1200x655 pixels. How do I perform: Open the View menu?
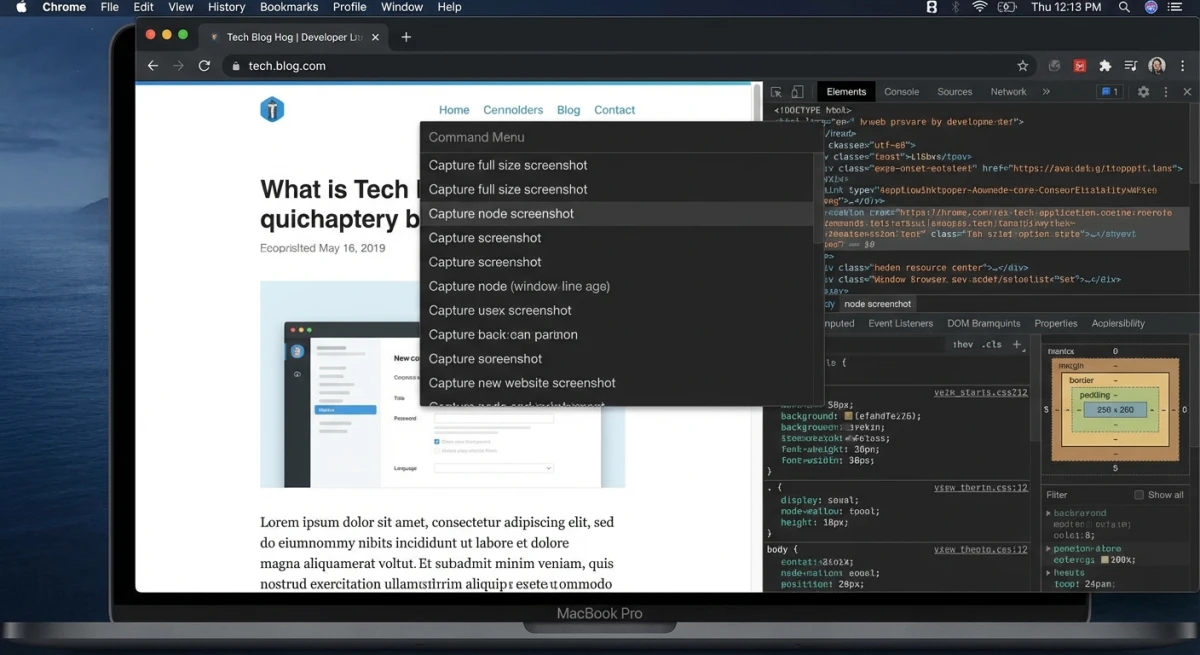(x=180, y=7)
